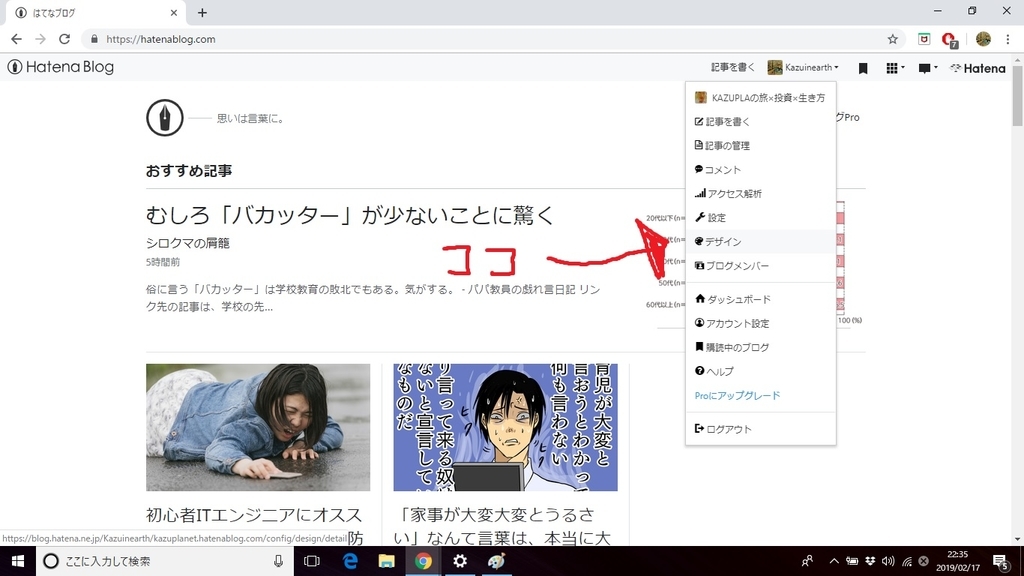Viewport: 1024px width, 576px height.
Task: Open thumbnail of woman fallen on road
Action: tap(258, 427)
